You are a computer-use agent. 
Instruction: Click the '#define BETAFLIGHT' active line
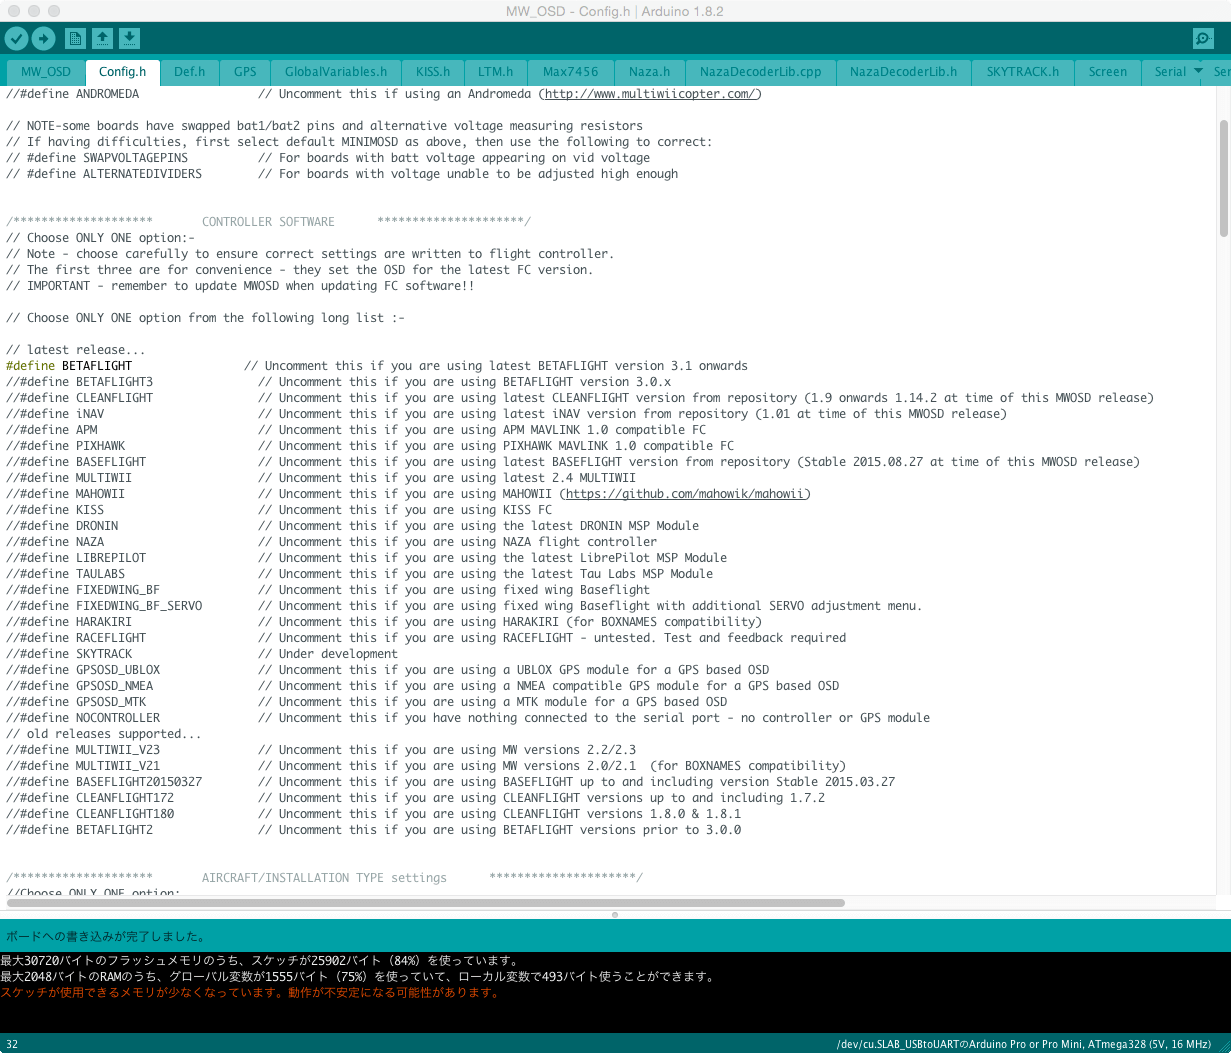click(376, 366)
